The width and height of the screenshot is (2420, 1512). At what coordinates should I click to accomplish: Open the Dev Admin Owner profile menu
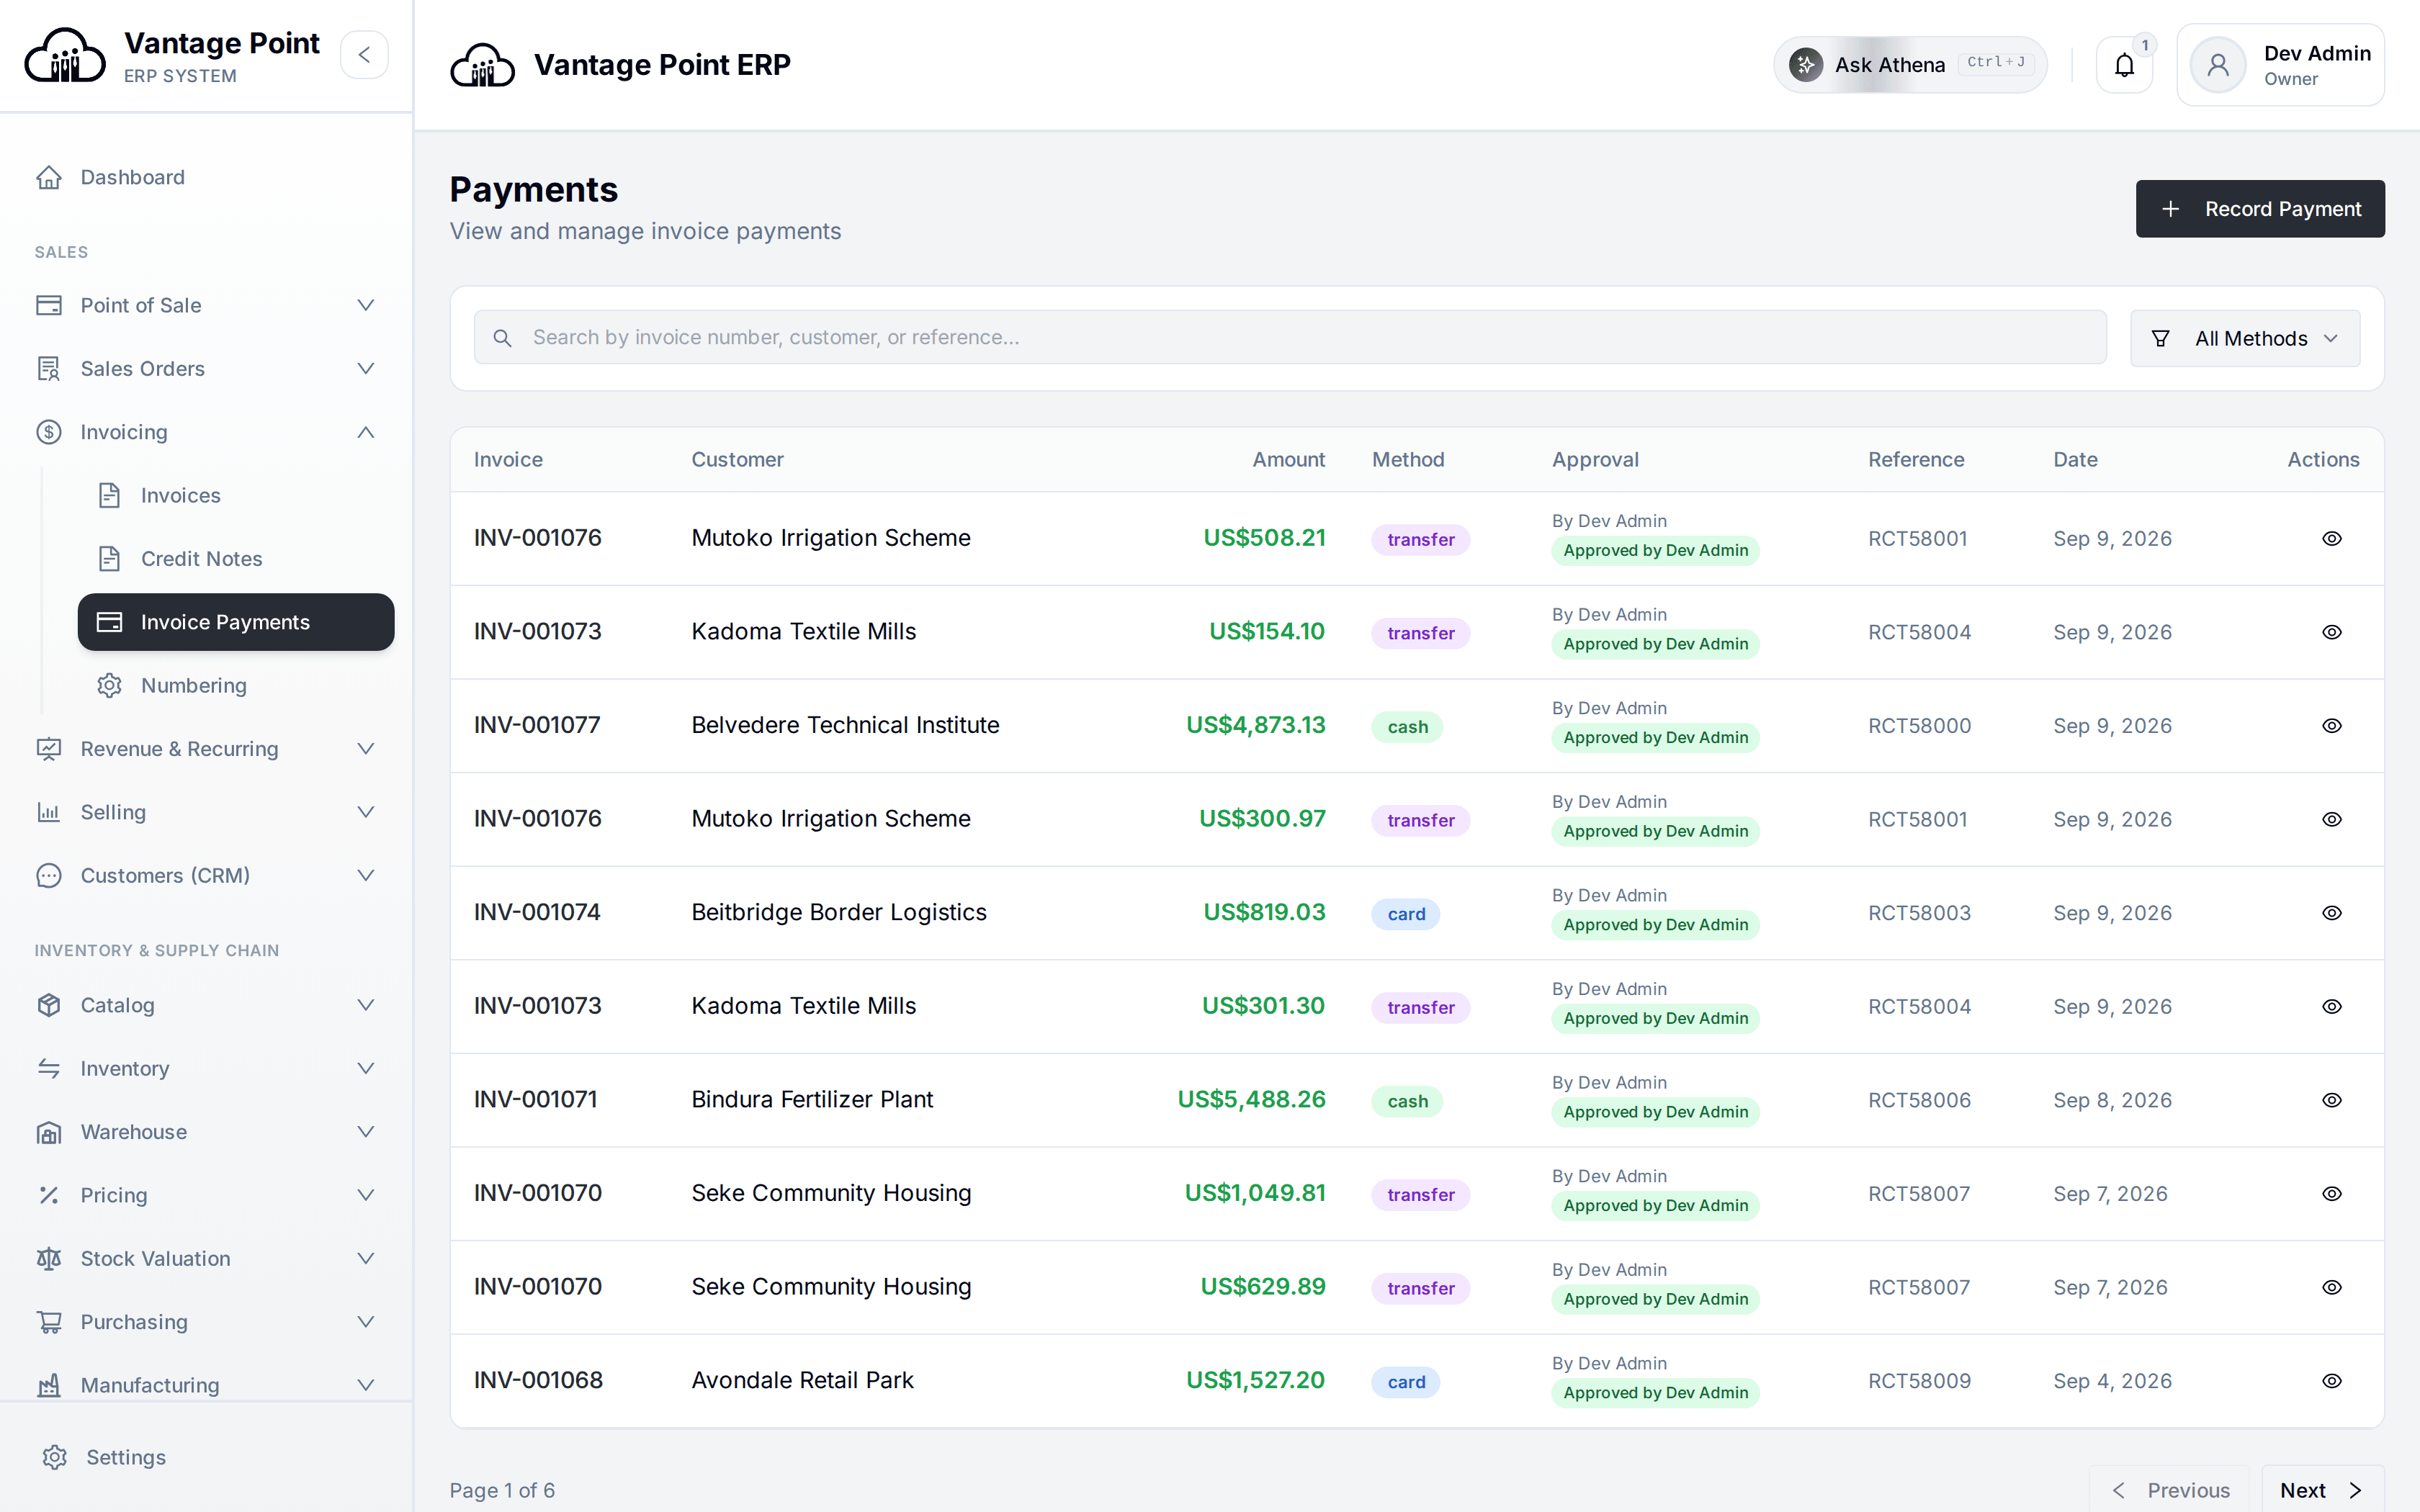pos(2280,65)
